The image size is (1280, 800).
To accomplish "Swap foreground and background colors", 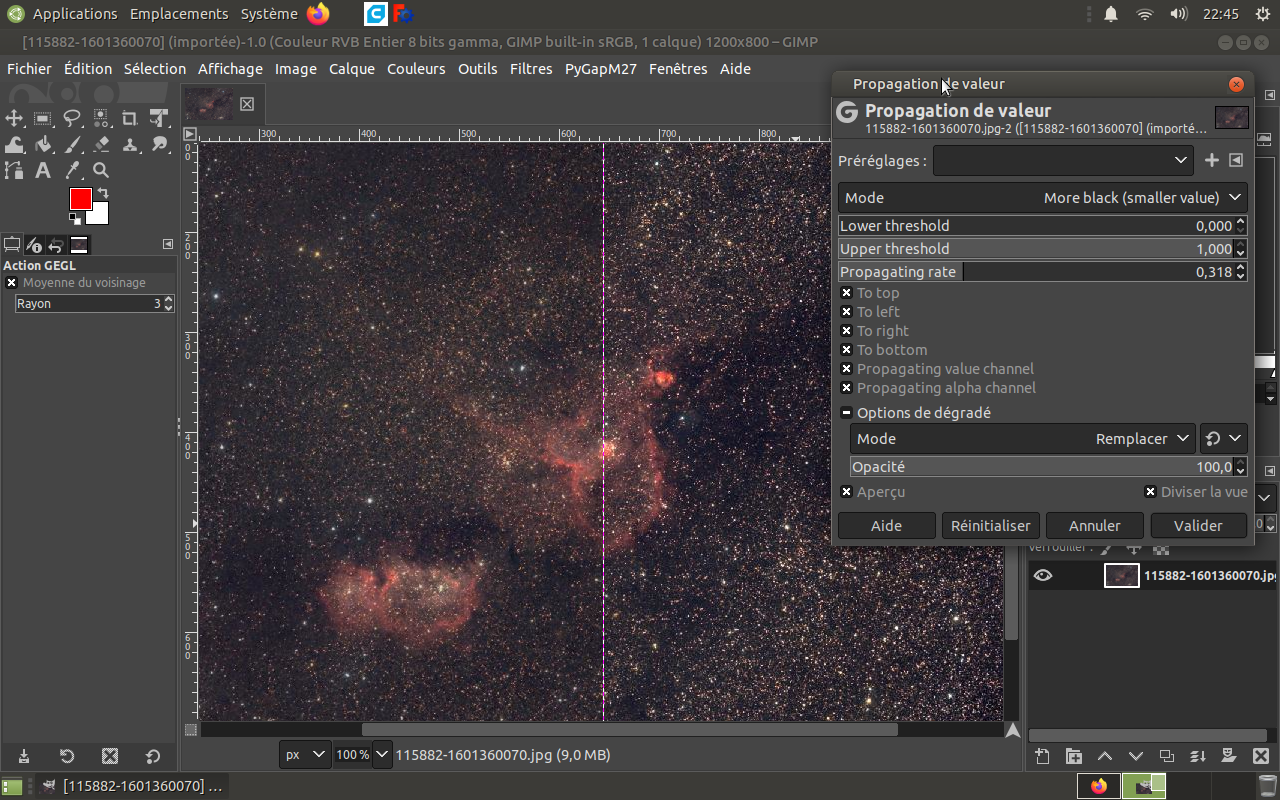I will pyautogui.click(x=102, y=193).
